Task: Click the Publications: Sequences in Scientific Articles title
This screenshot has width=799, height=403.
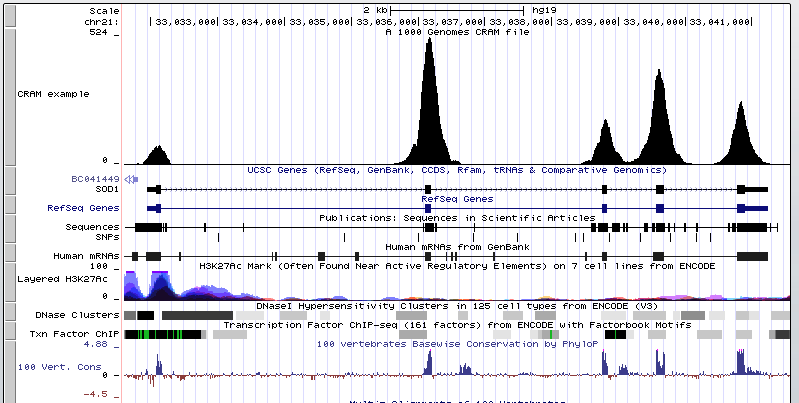Action: [x=457, y=217]
